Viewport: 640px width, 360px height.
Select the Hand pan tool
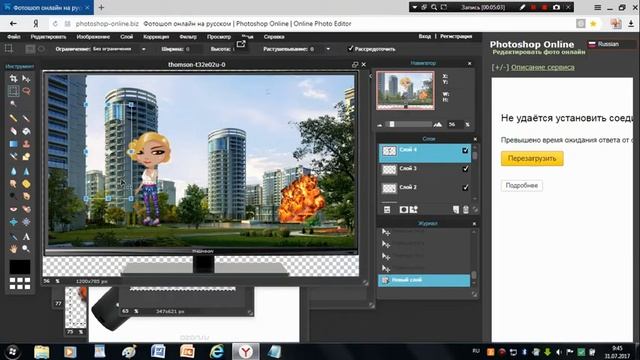13,249
